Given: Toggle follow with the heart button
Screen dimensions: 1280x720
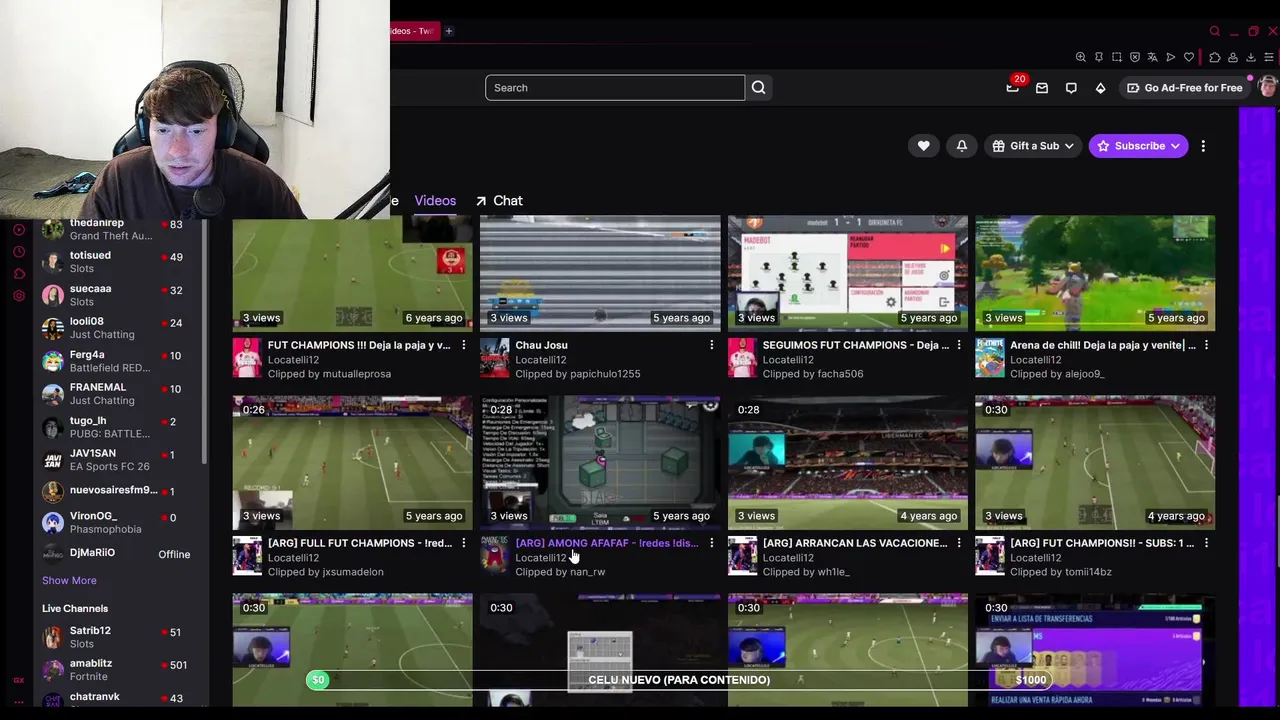Looking at the screenshot, I should tap(924, 146).
